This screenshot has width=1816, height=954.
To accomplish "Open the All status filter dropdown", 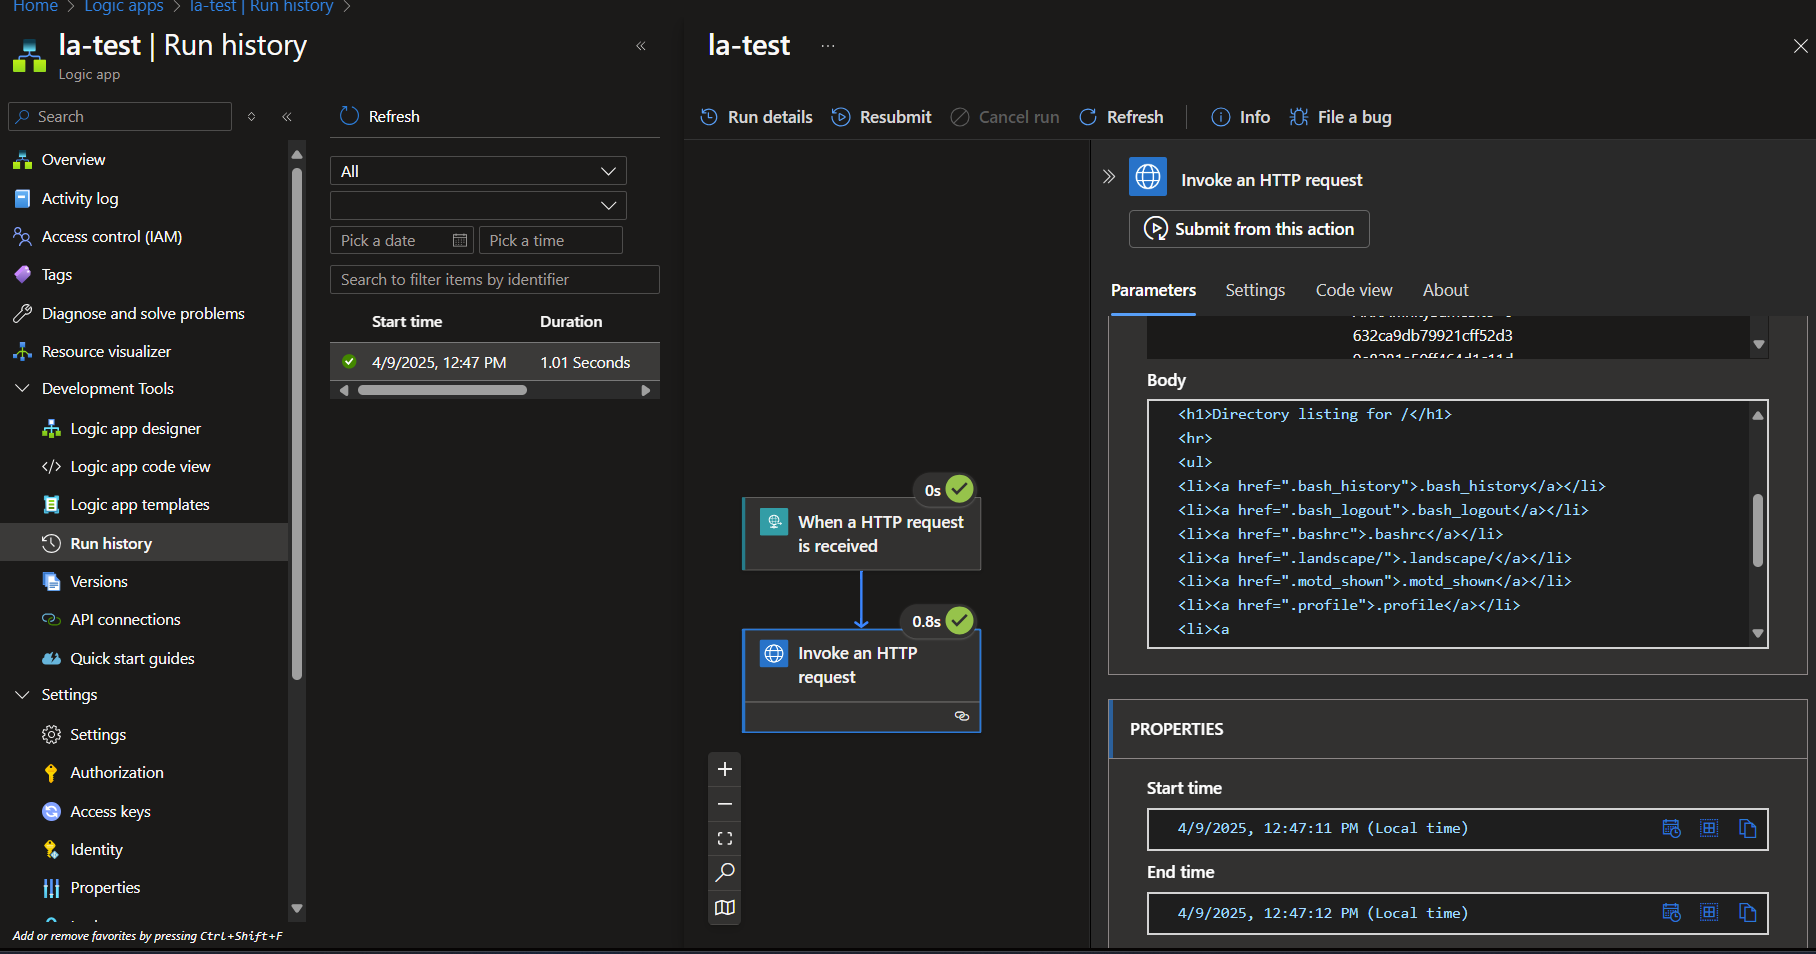I will click(x=478, y=171).
